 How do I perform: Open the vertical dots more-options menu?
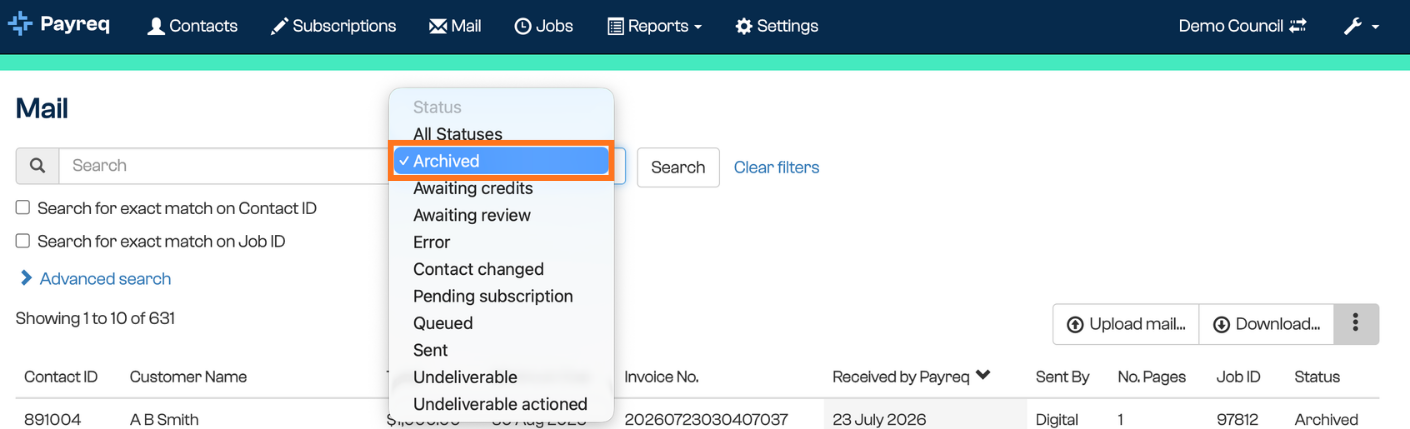point(1356,324)
